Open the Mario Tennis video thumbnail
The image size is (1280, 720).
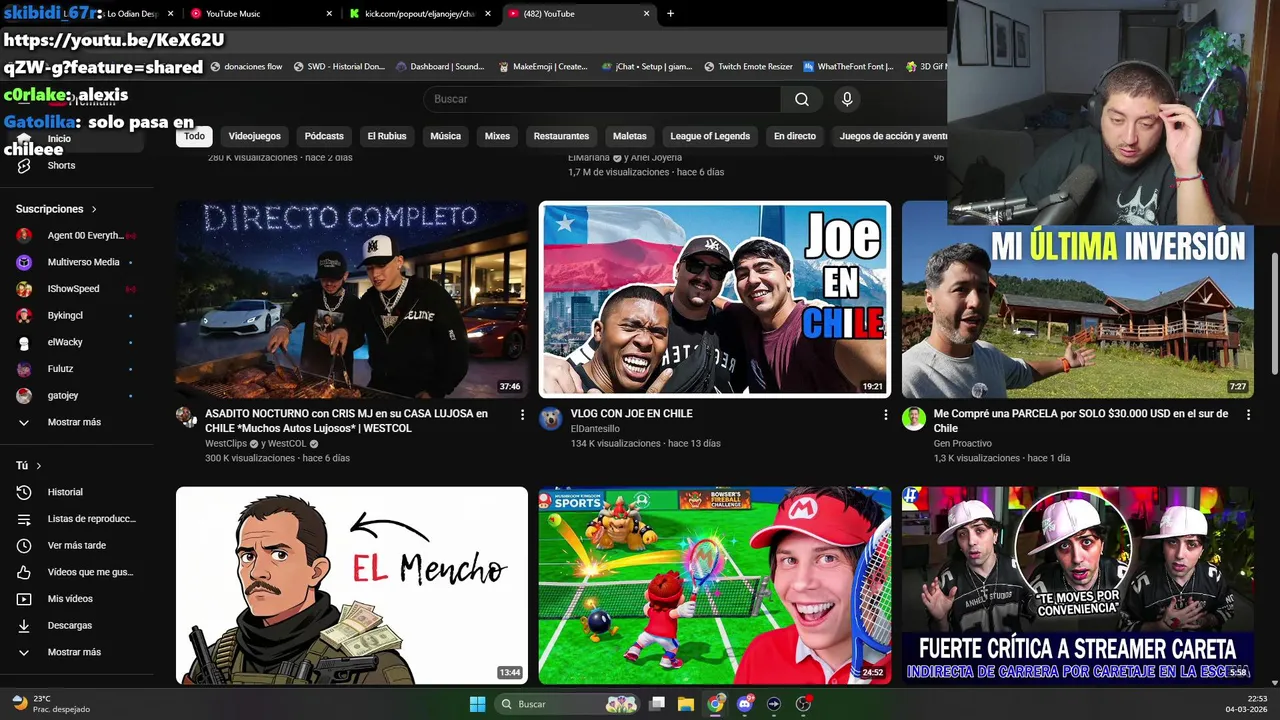715,585
